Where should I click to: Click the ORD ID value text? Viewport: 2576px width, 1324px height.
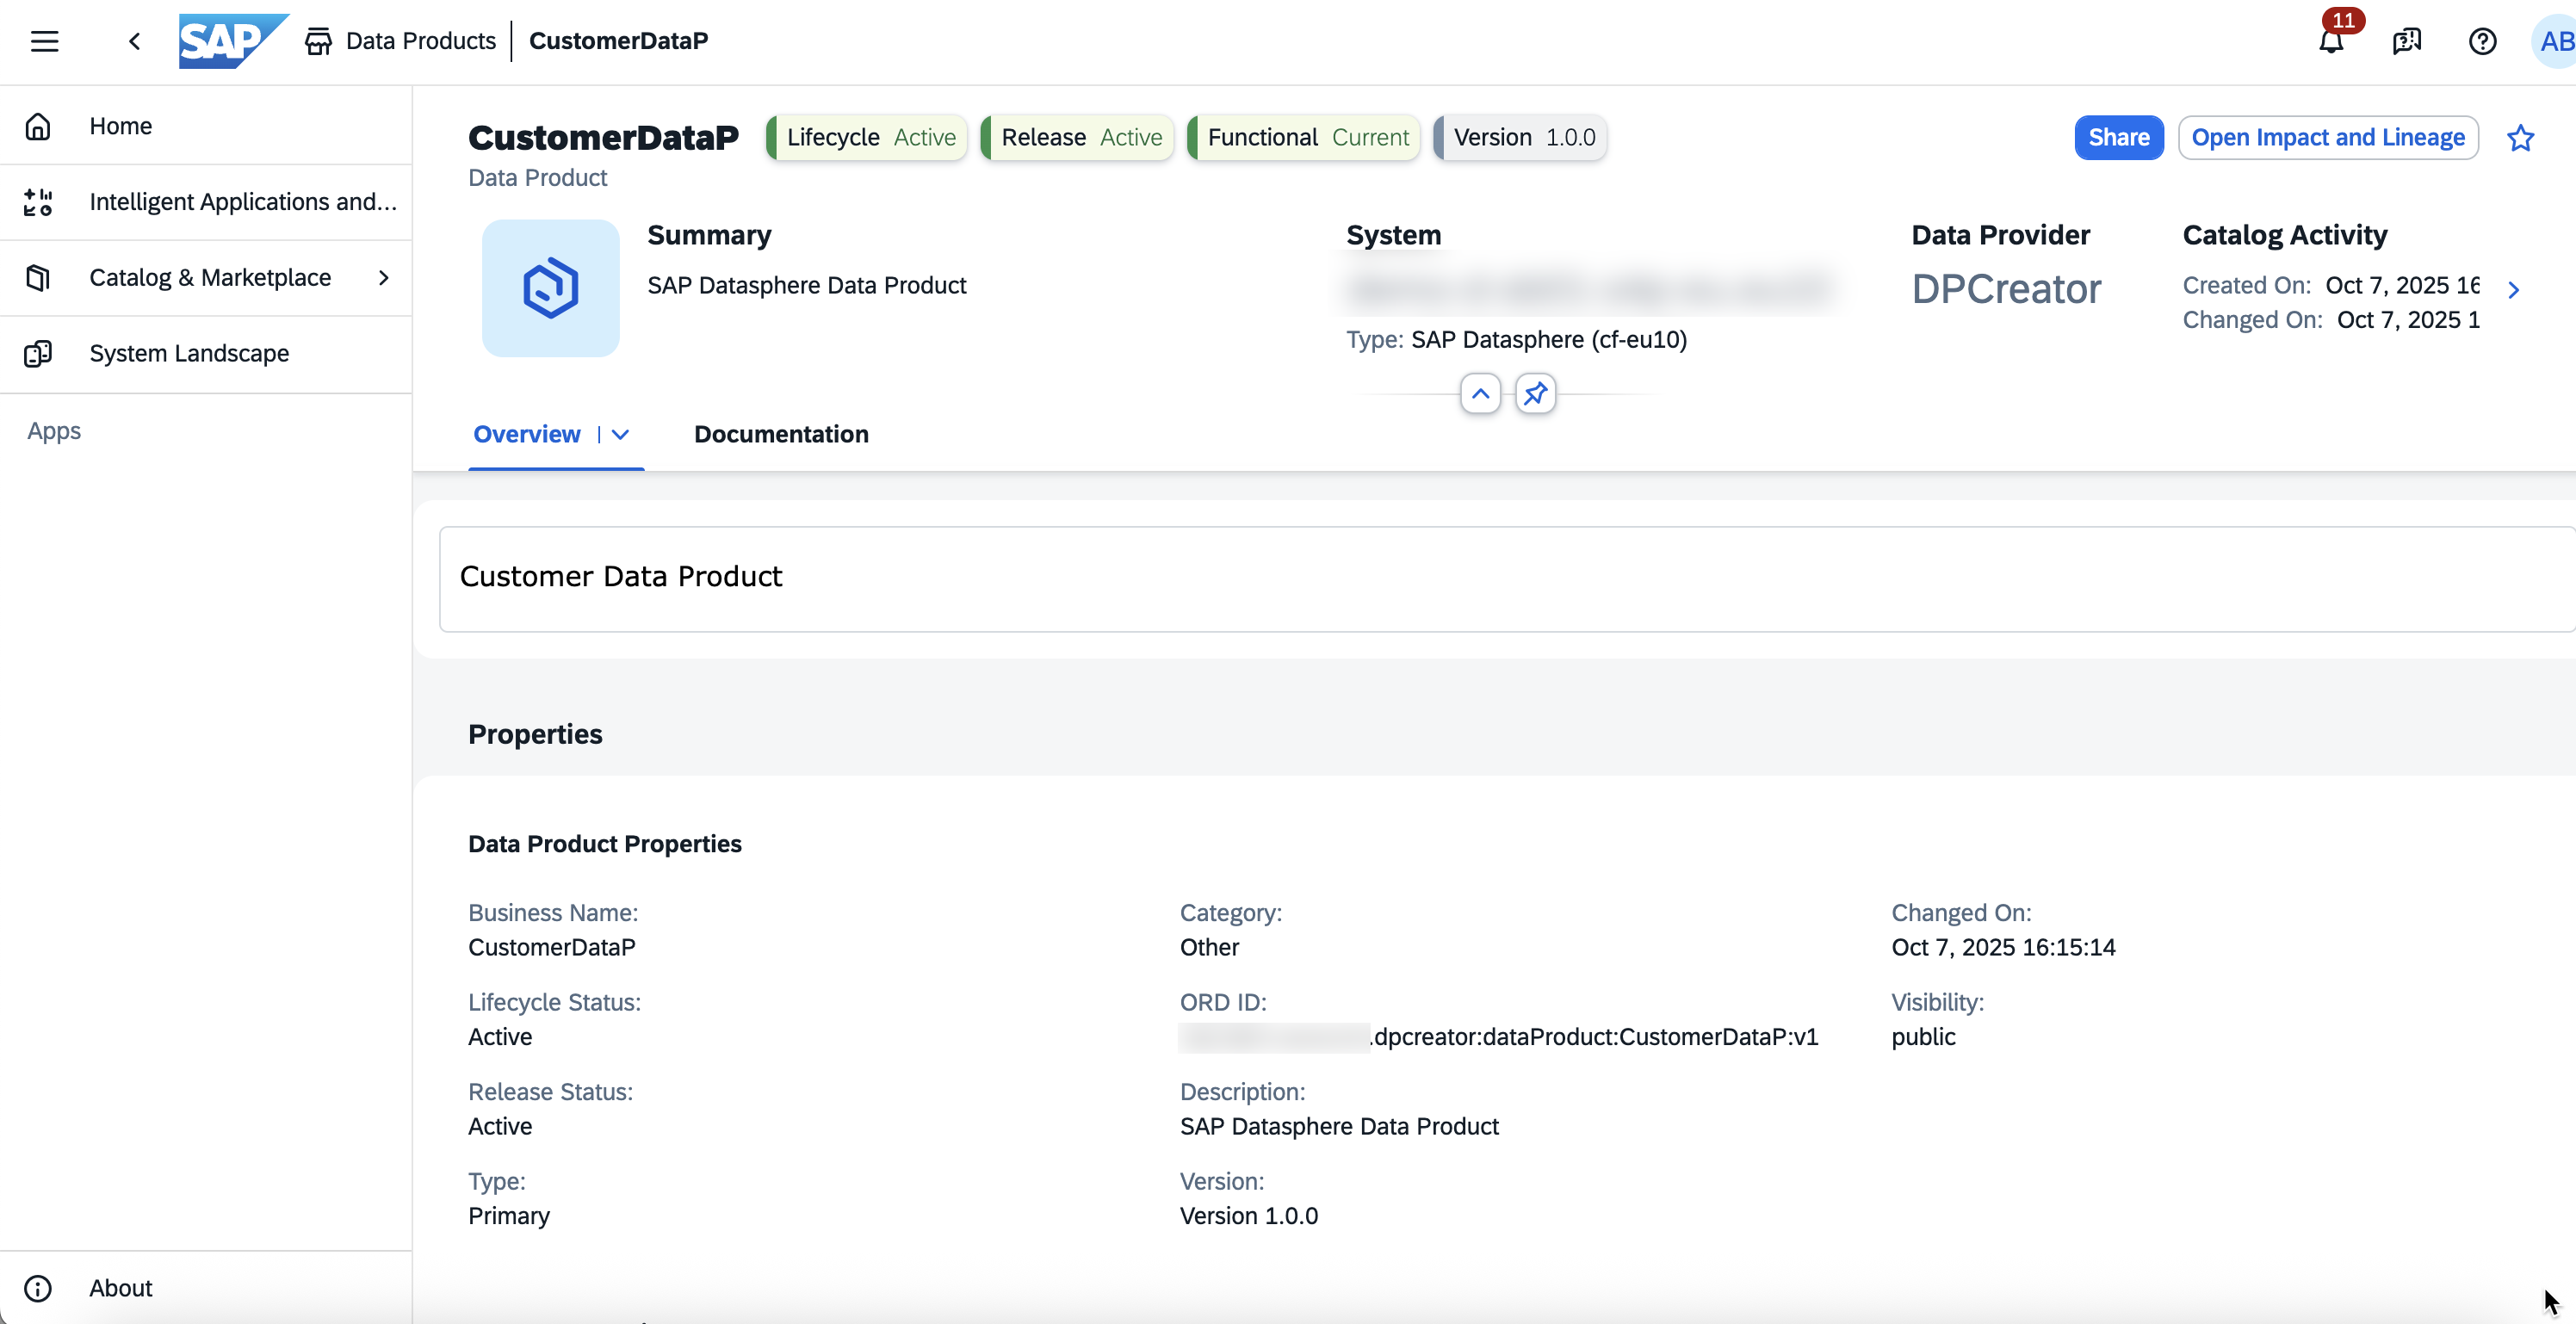coord(1498,1037)
